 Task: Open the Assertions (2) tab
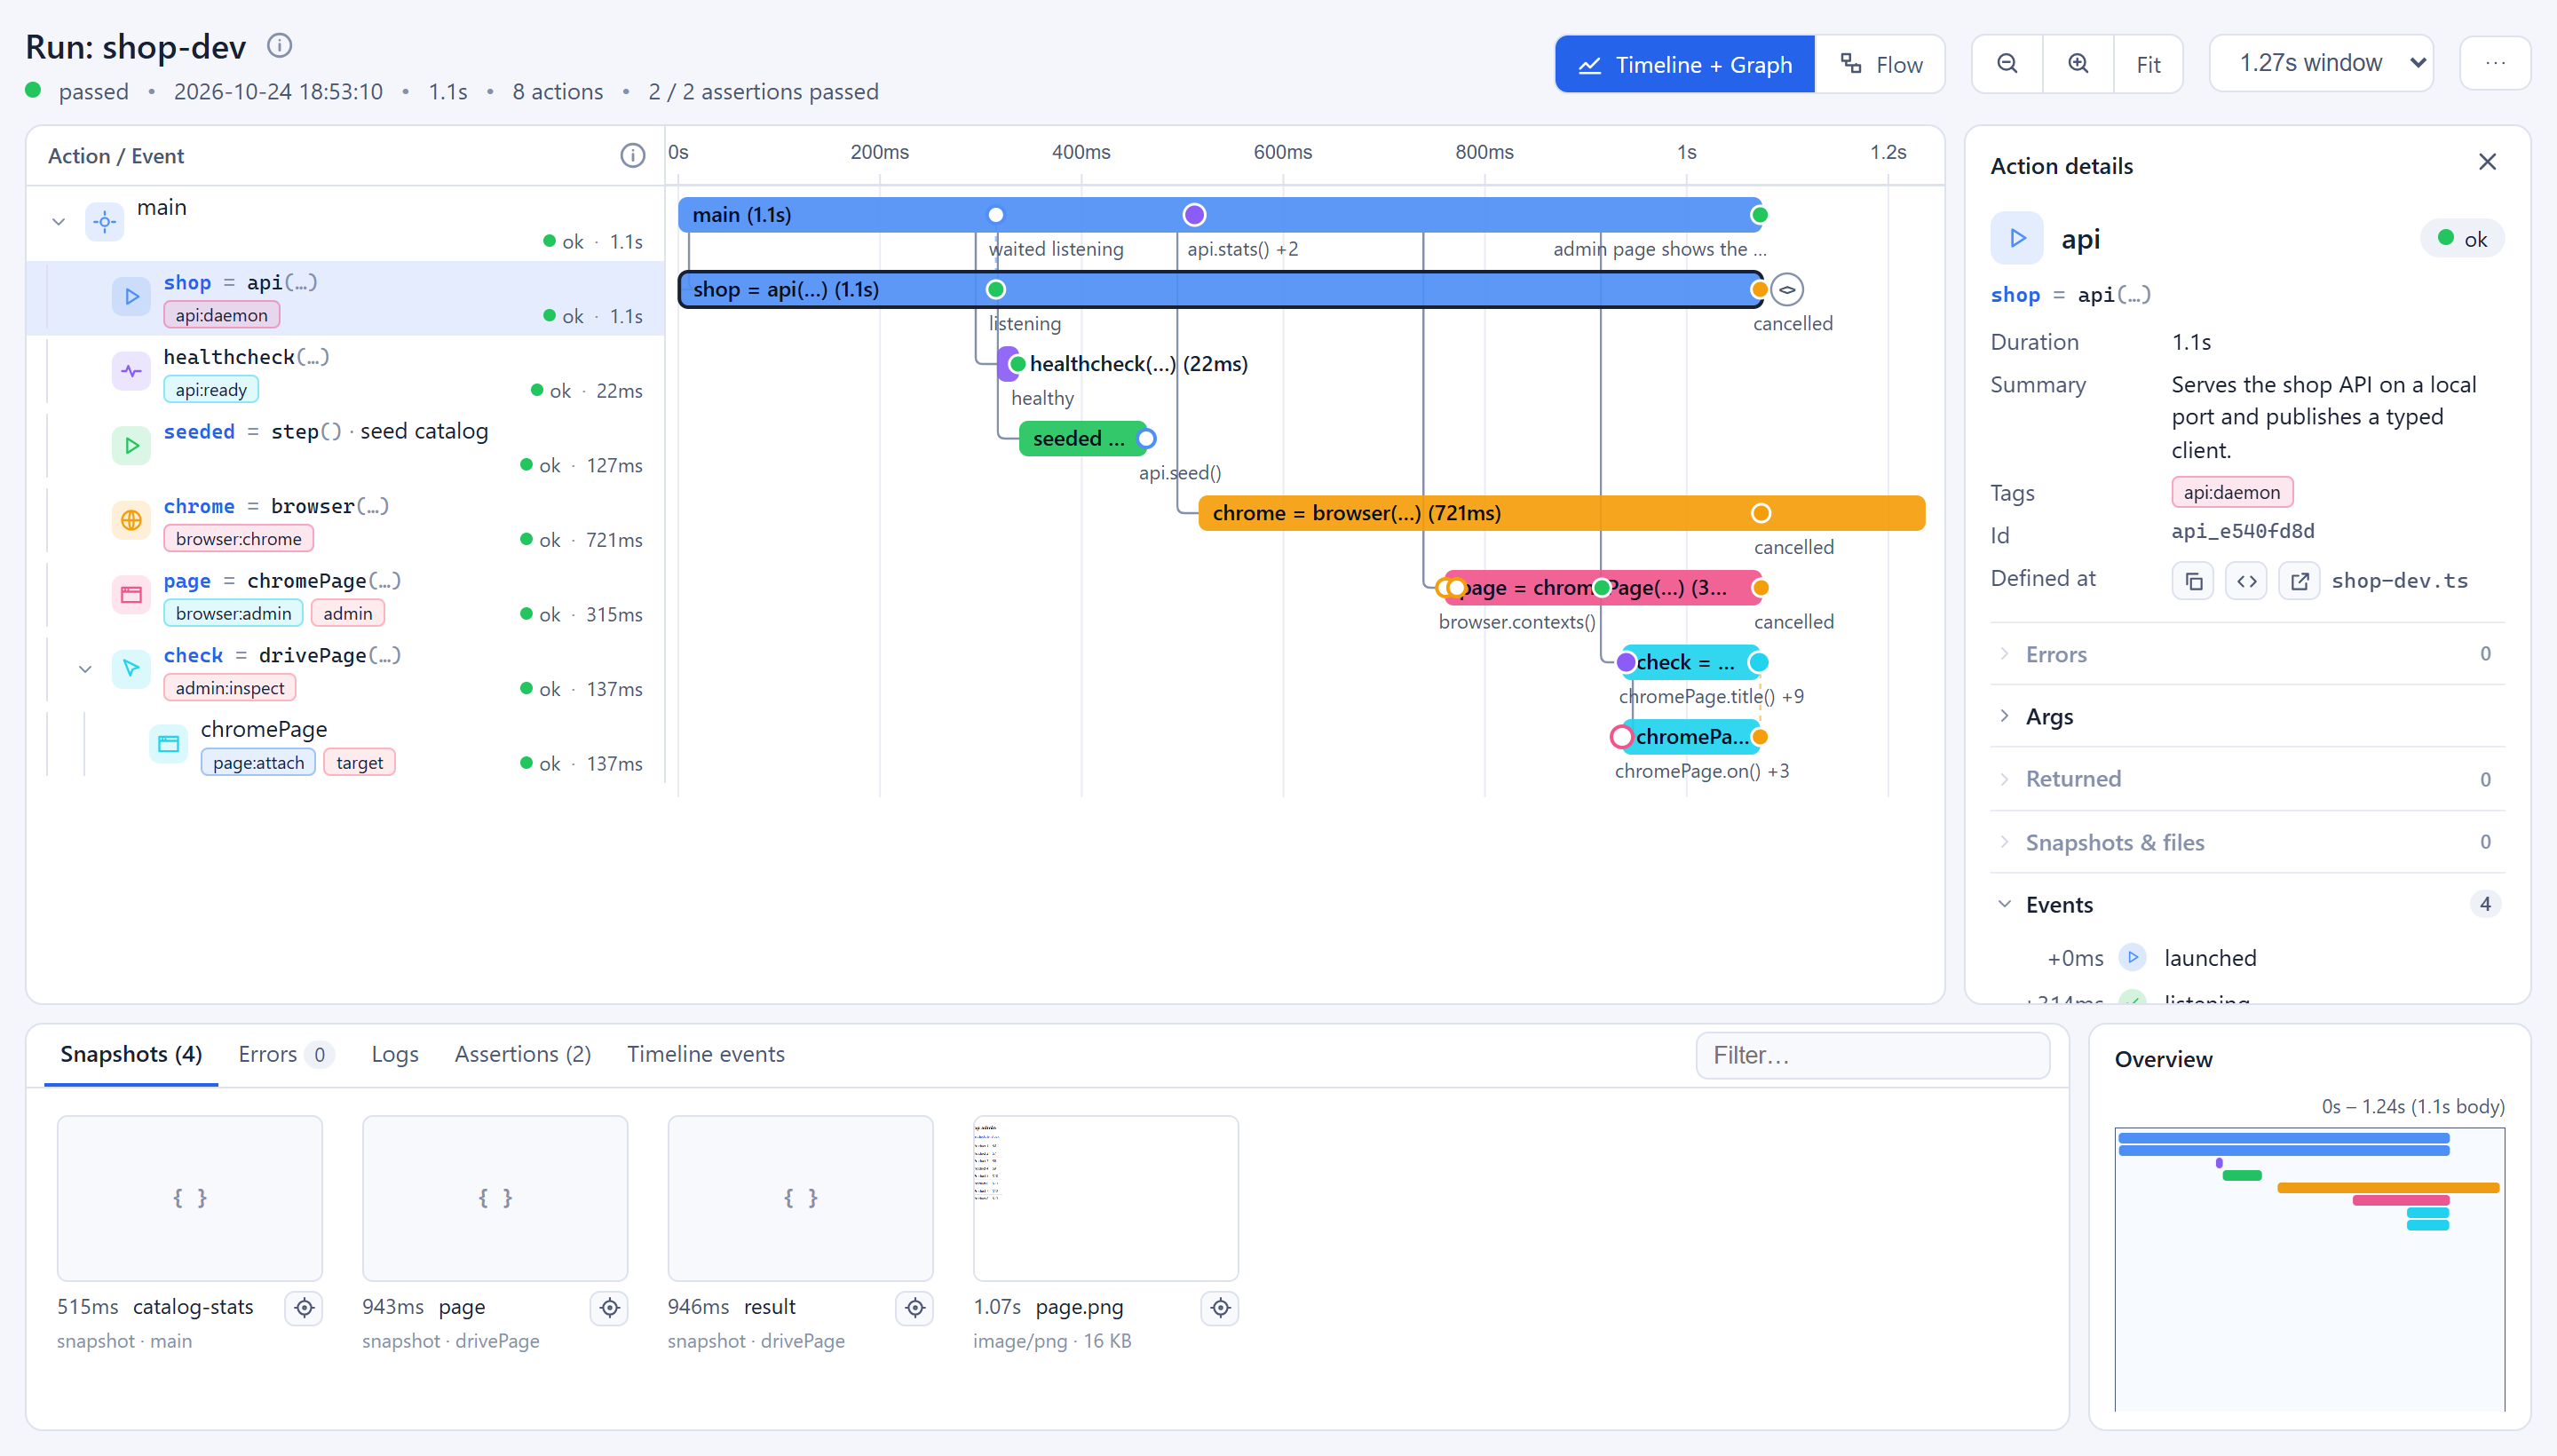point(522,1054)
